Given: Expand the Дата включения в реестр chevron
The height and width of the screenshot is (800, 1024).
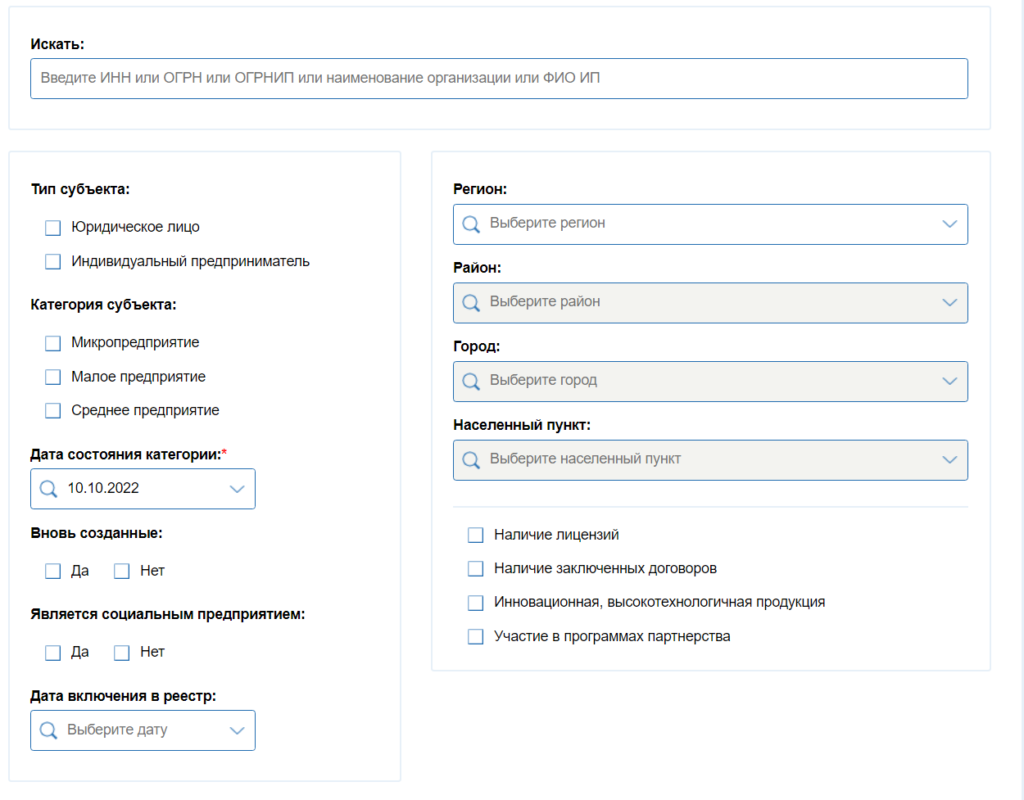Looking at the screenshot, I should pyautogui.click(x=237, y=730).
